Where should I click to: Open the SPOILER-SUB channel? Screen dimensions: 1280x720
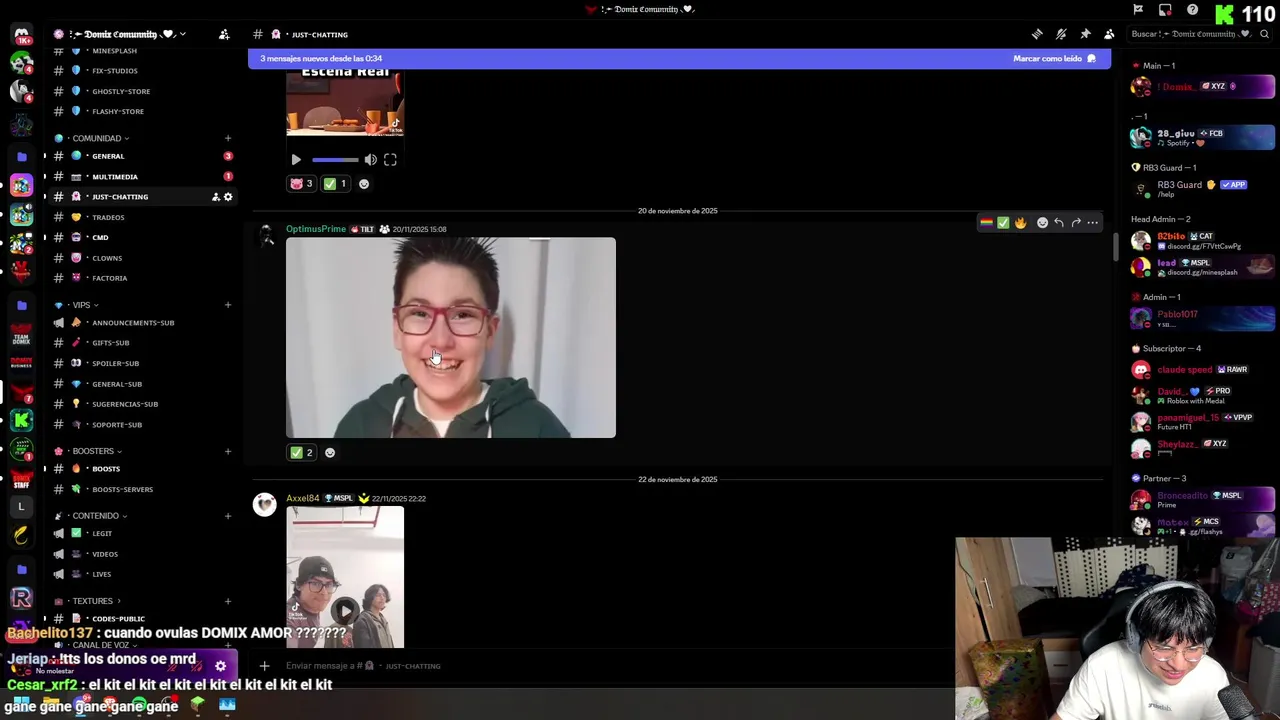coord(143,363)
